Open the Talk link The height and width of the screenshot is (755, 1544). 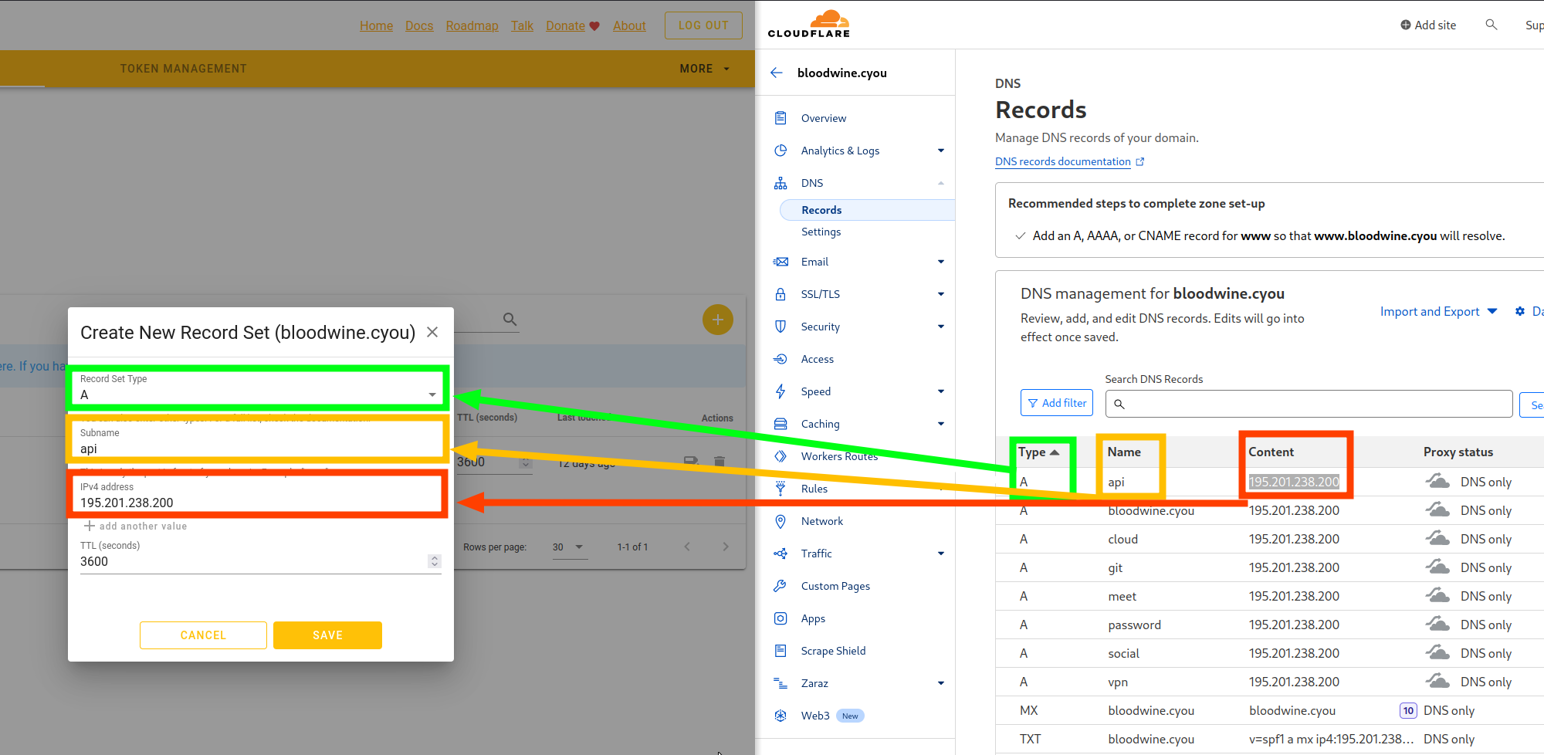click(x=522, y=26)
